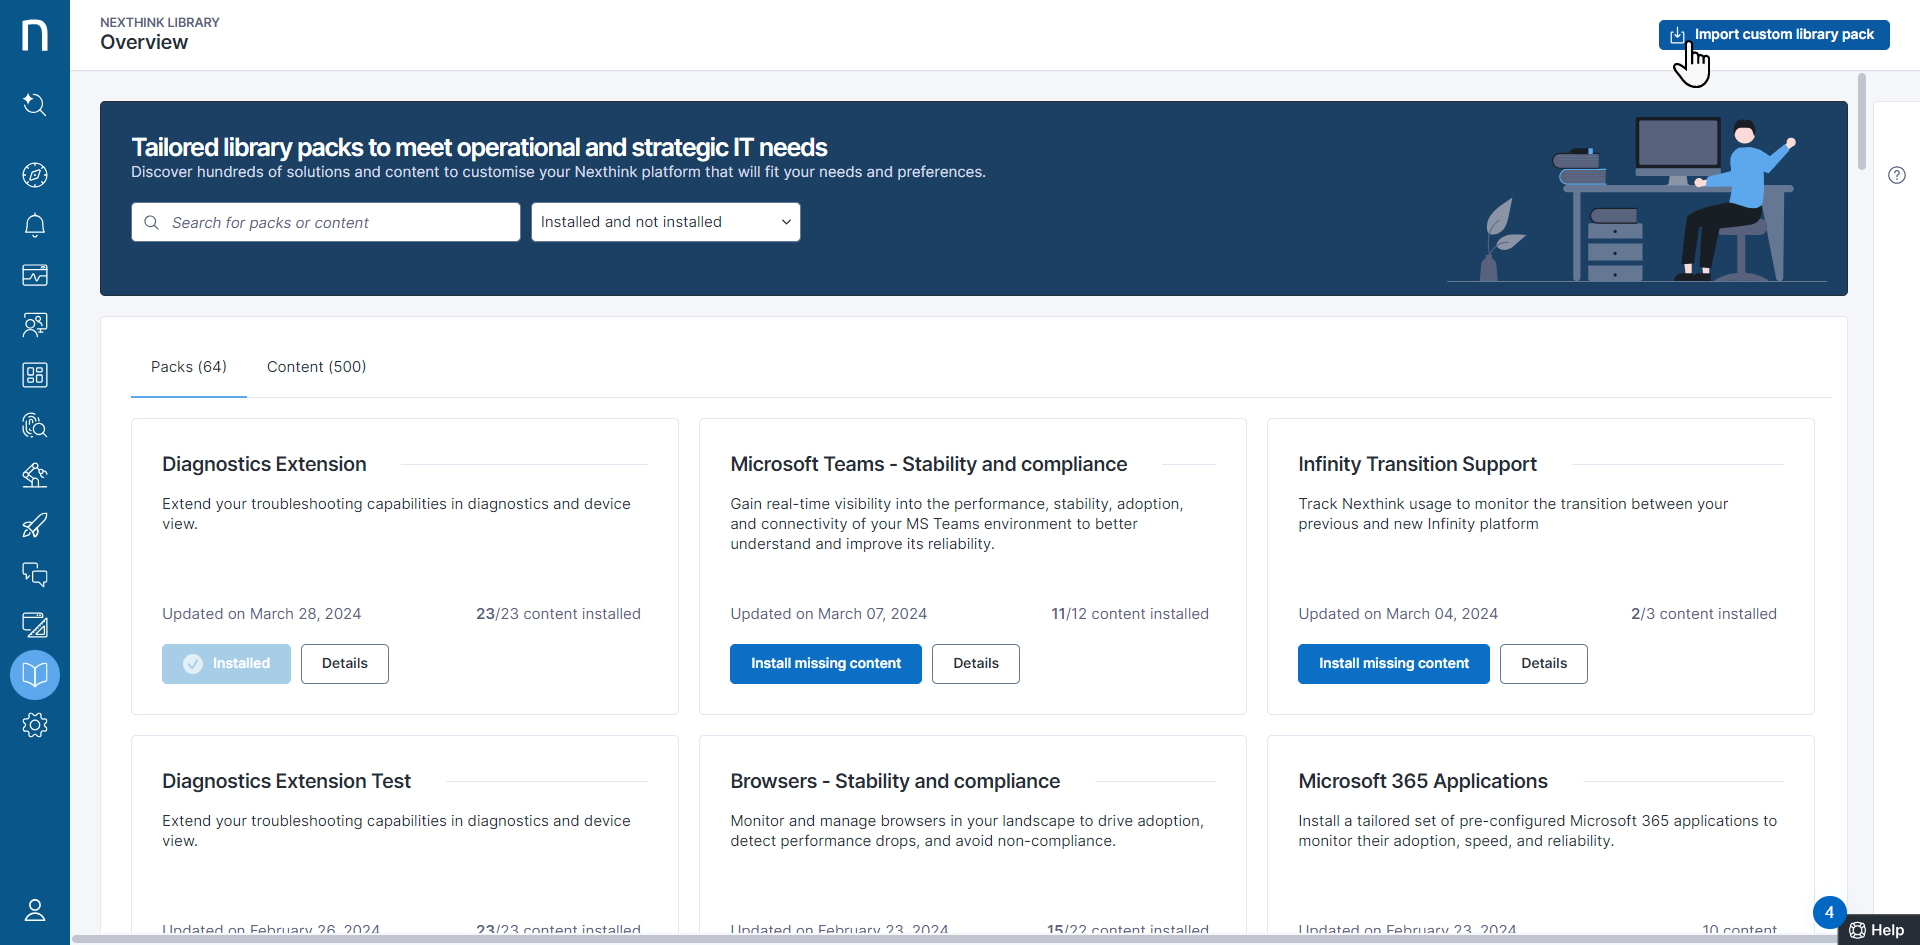This screenshot has width=1920, height=945.
Task: Open the alerts bell icon
Action: pos(35,225)
